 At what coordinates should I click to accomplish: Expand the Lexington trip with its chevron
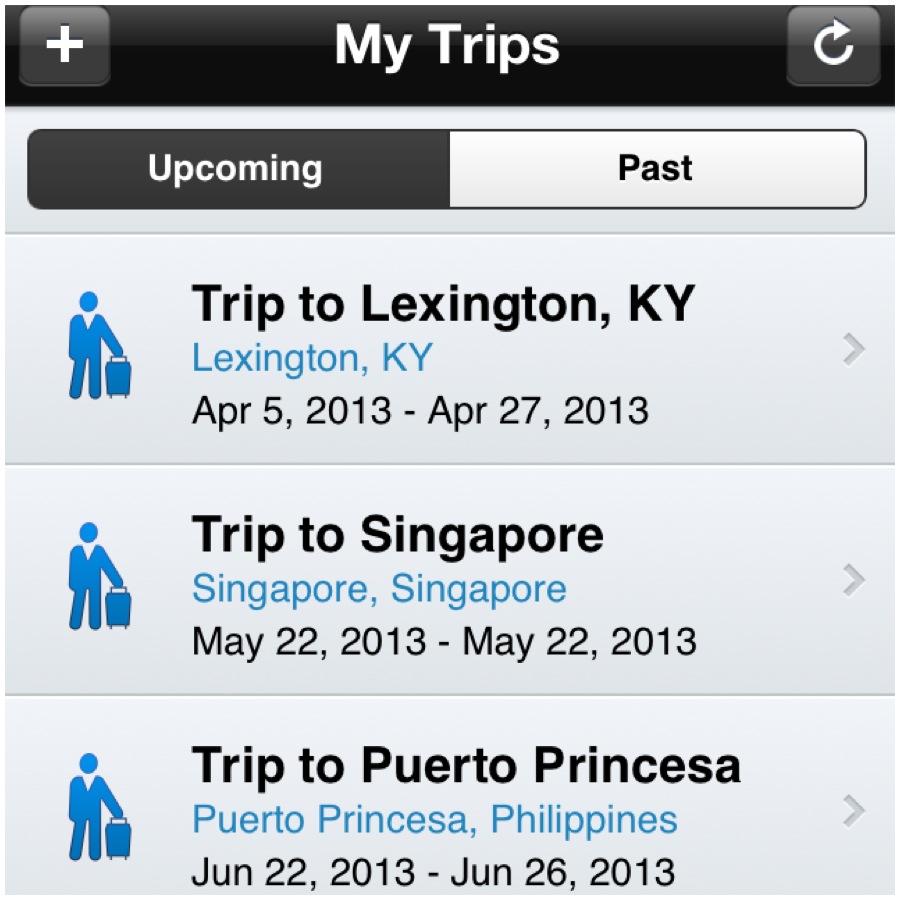click(852, 349)
